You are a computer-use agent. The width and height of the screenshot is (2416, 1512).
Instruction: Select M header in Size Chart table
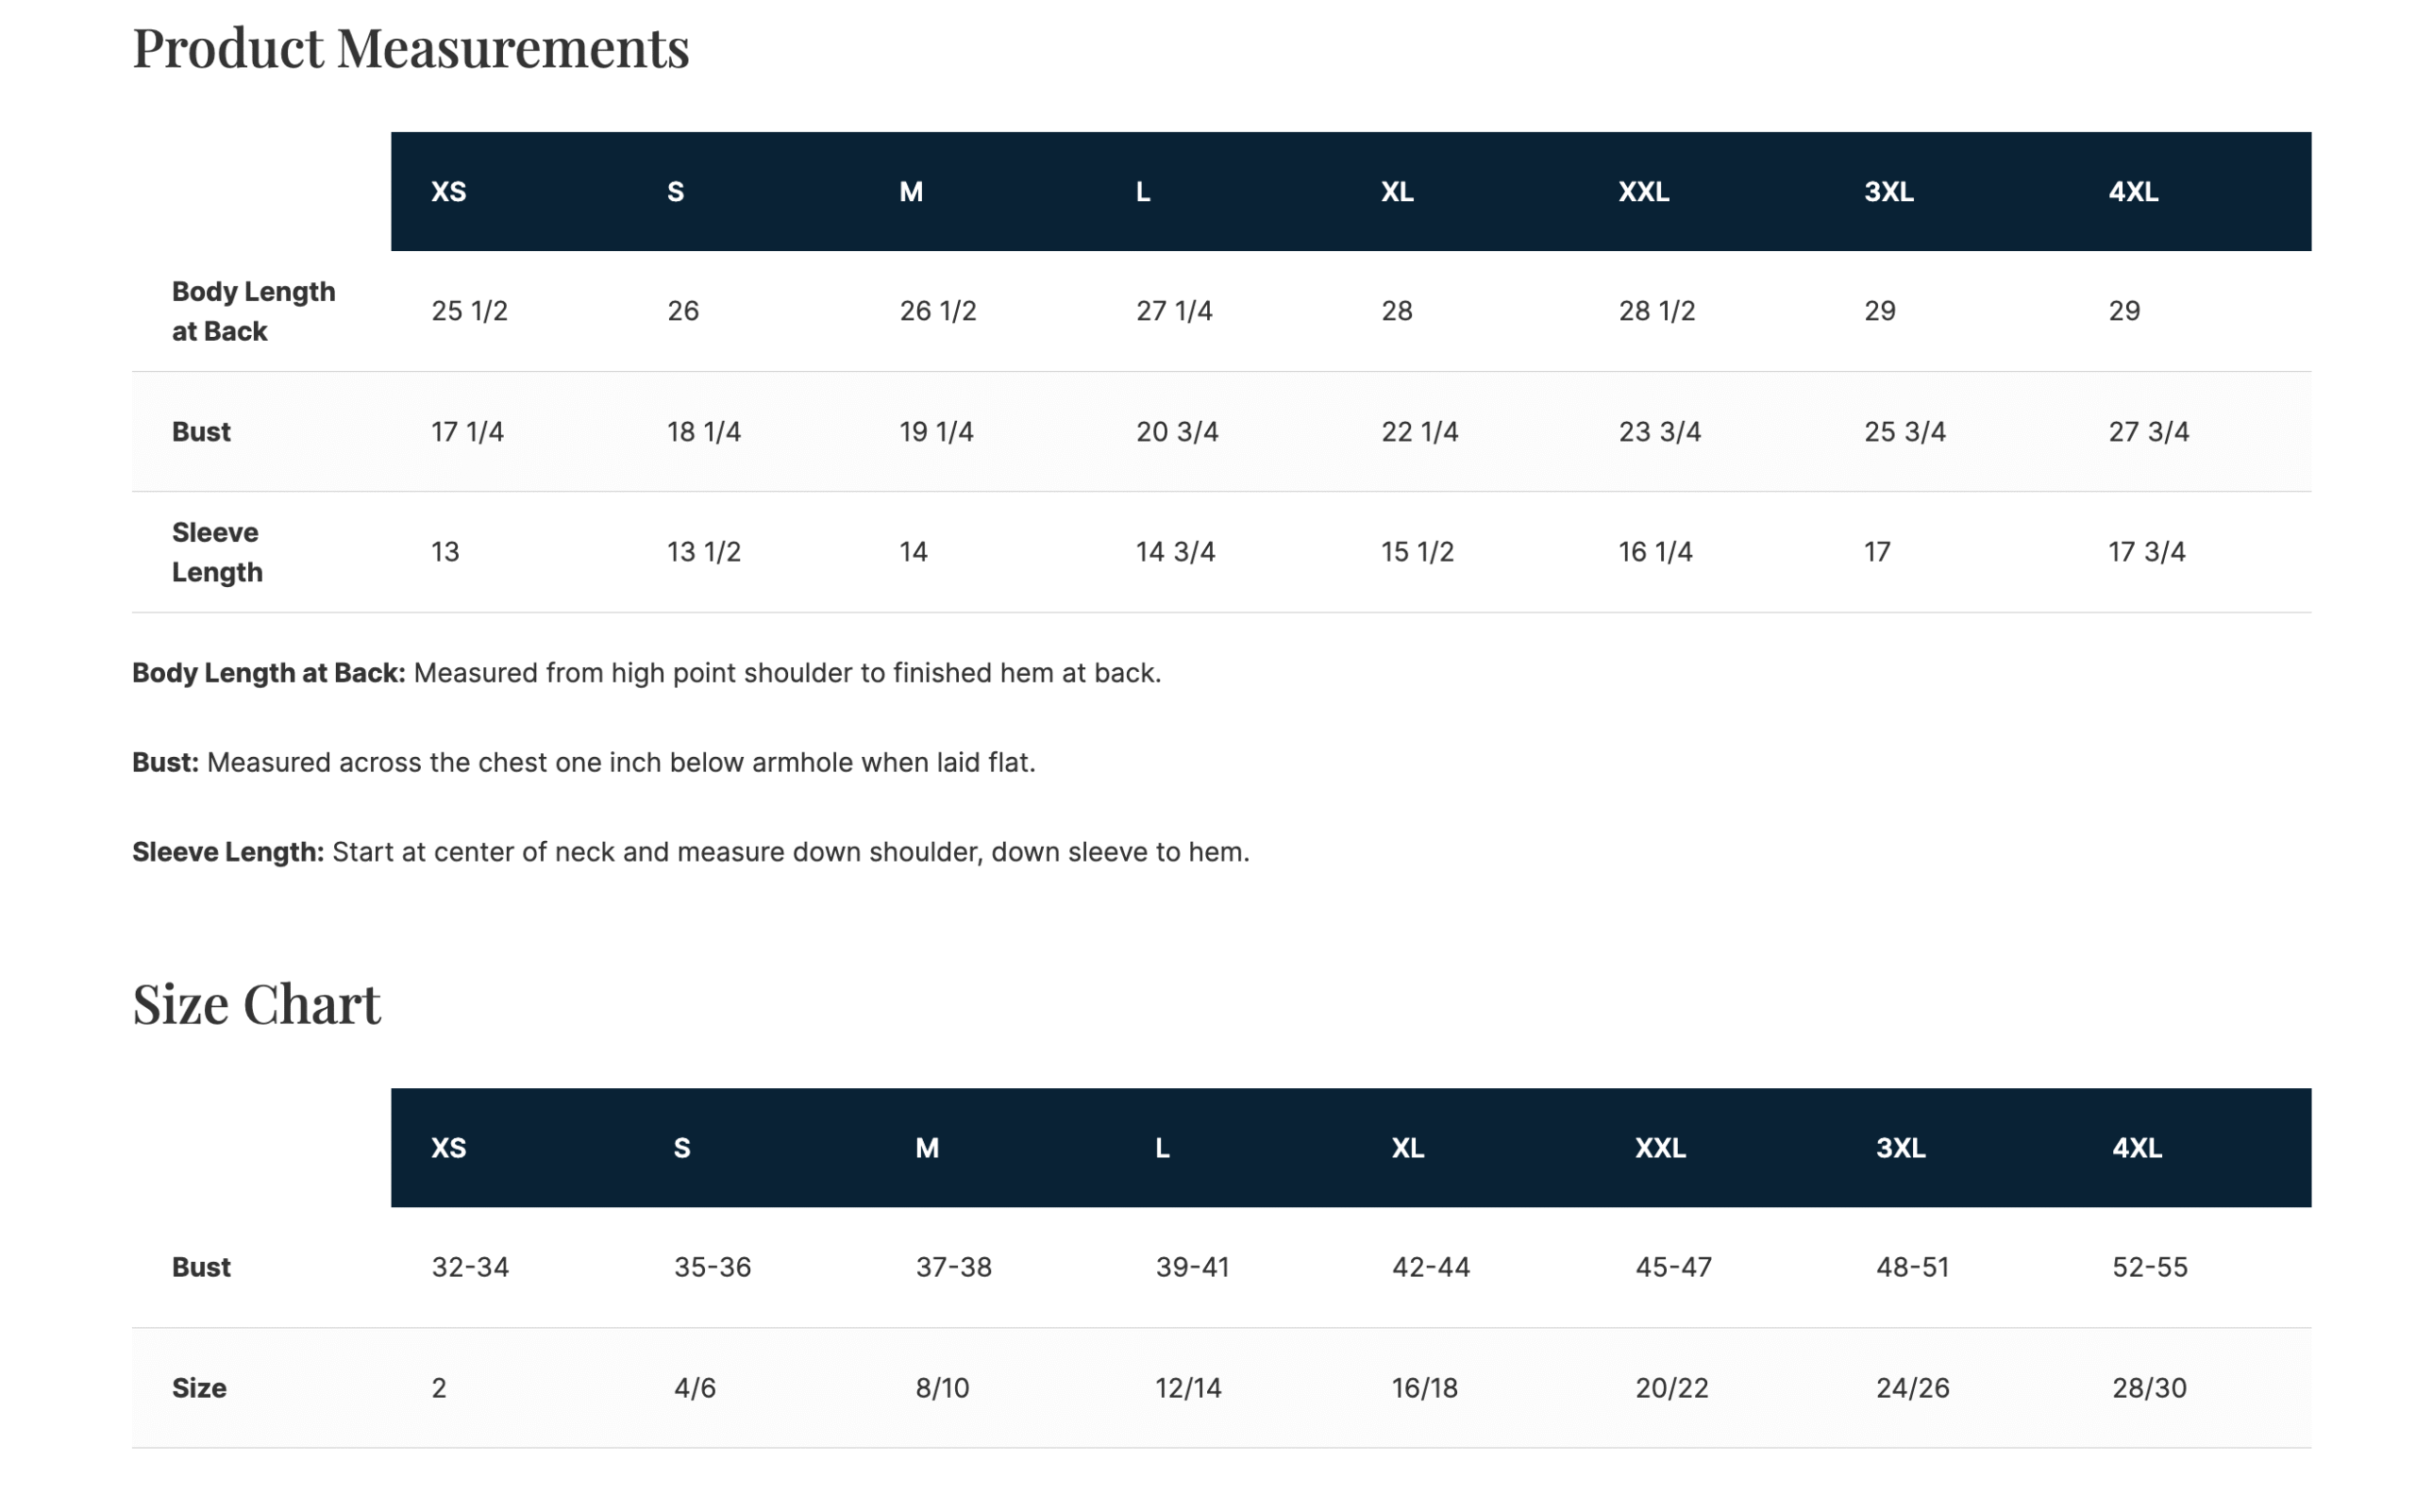tap(926, 1148)
